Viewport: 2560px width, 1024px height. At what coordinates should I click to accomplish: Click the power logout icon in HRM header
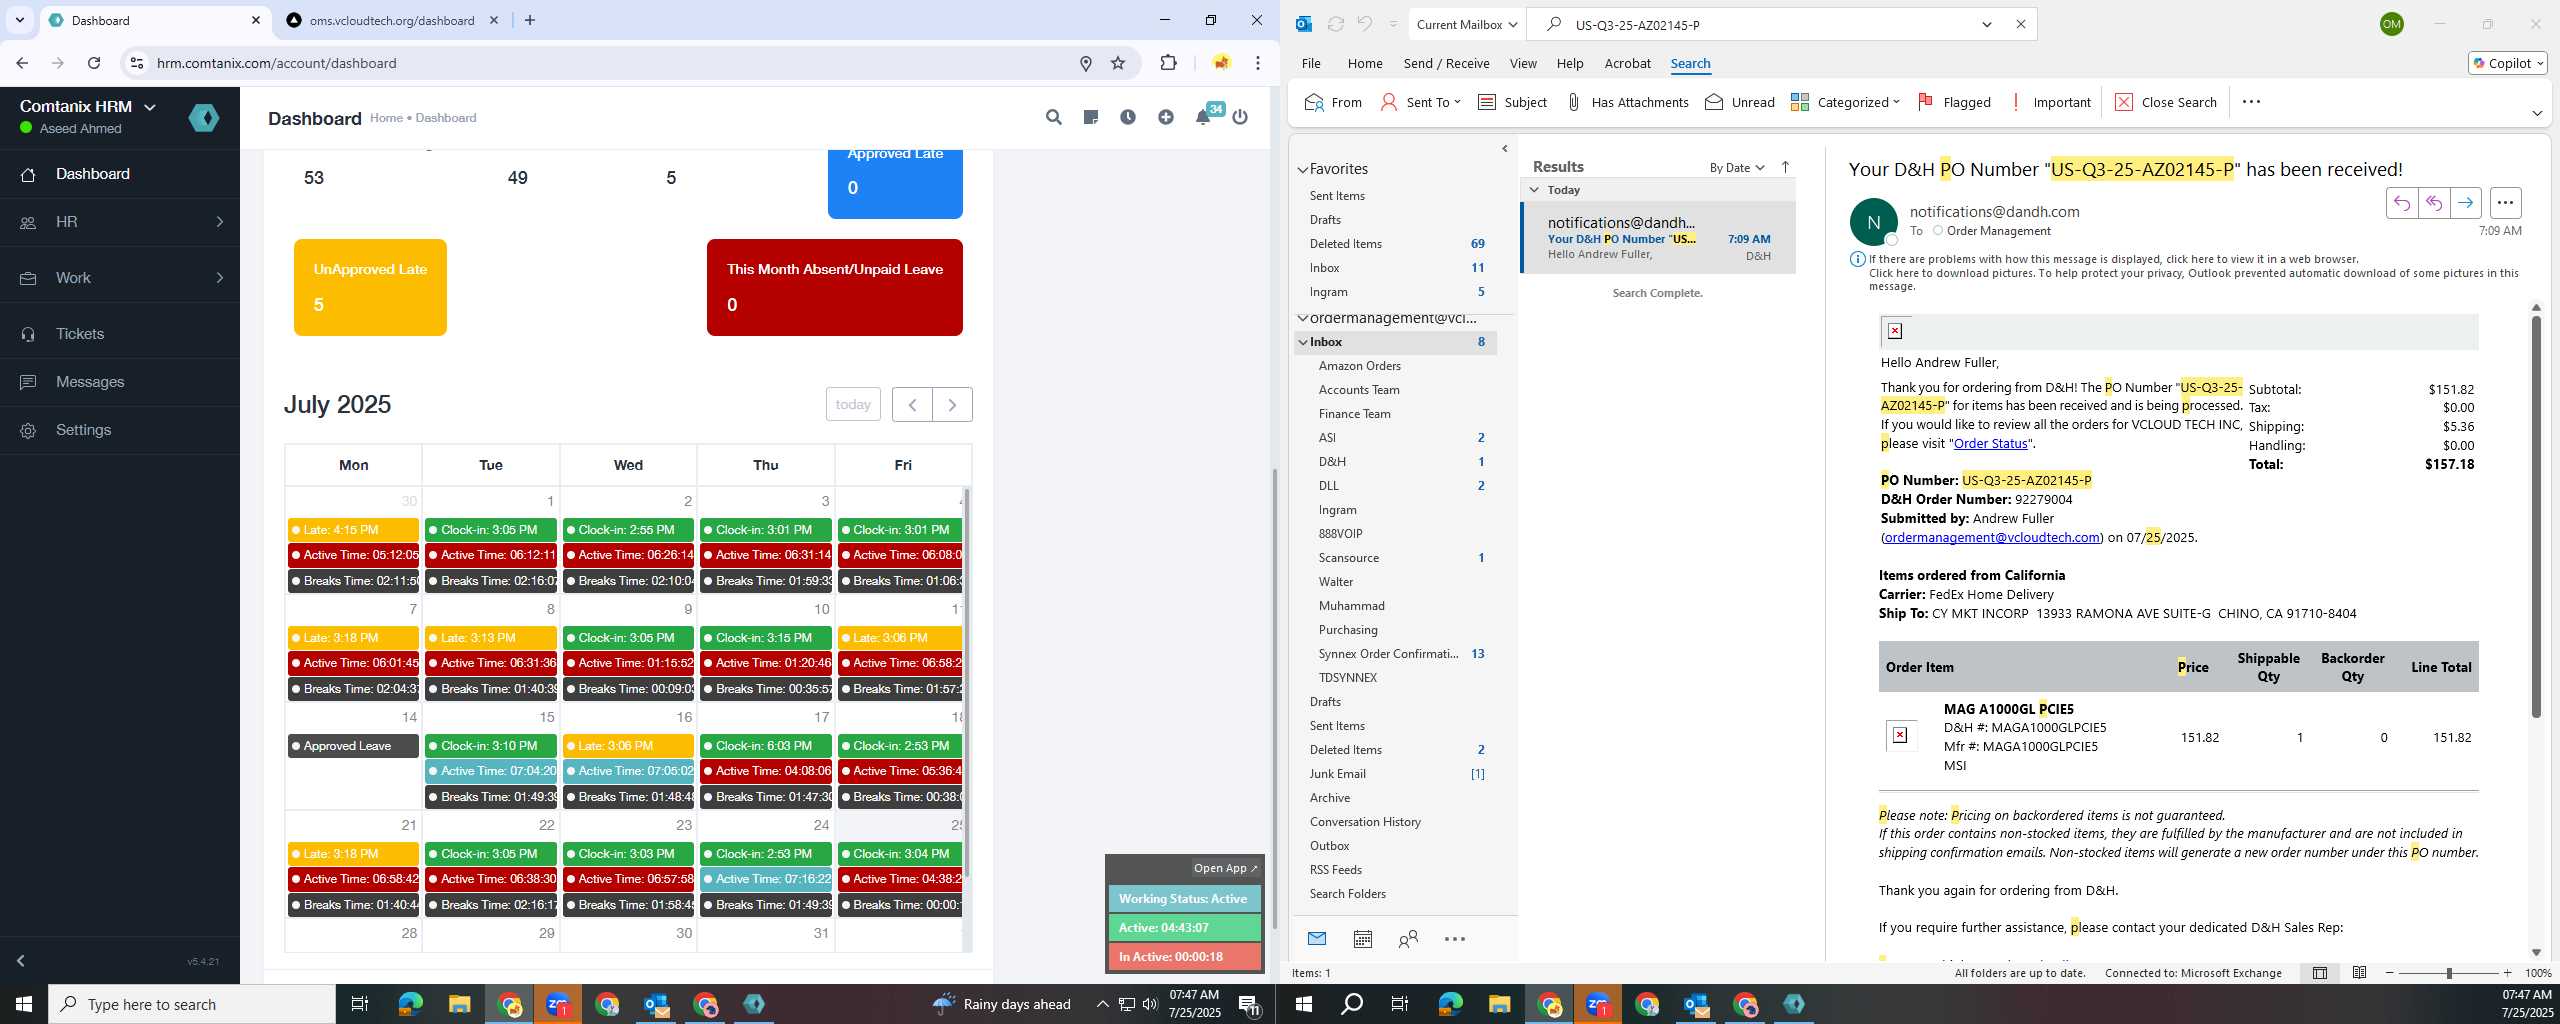(x=1240, y=117)
